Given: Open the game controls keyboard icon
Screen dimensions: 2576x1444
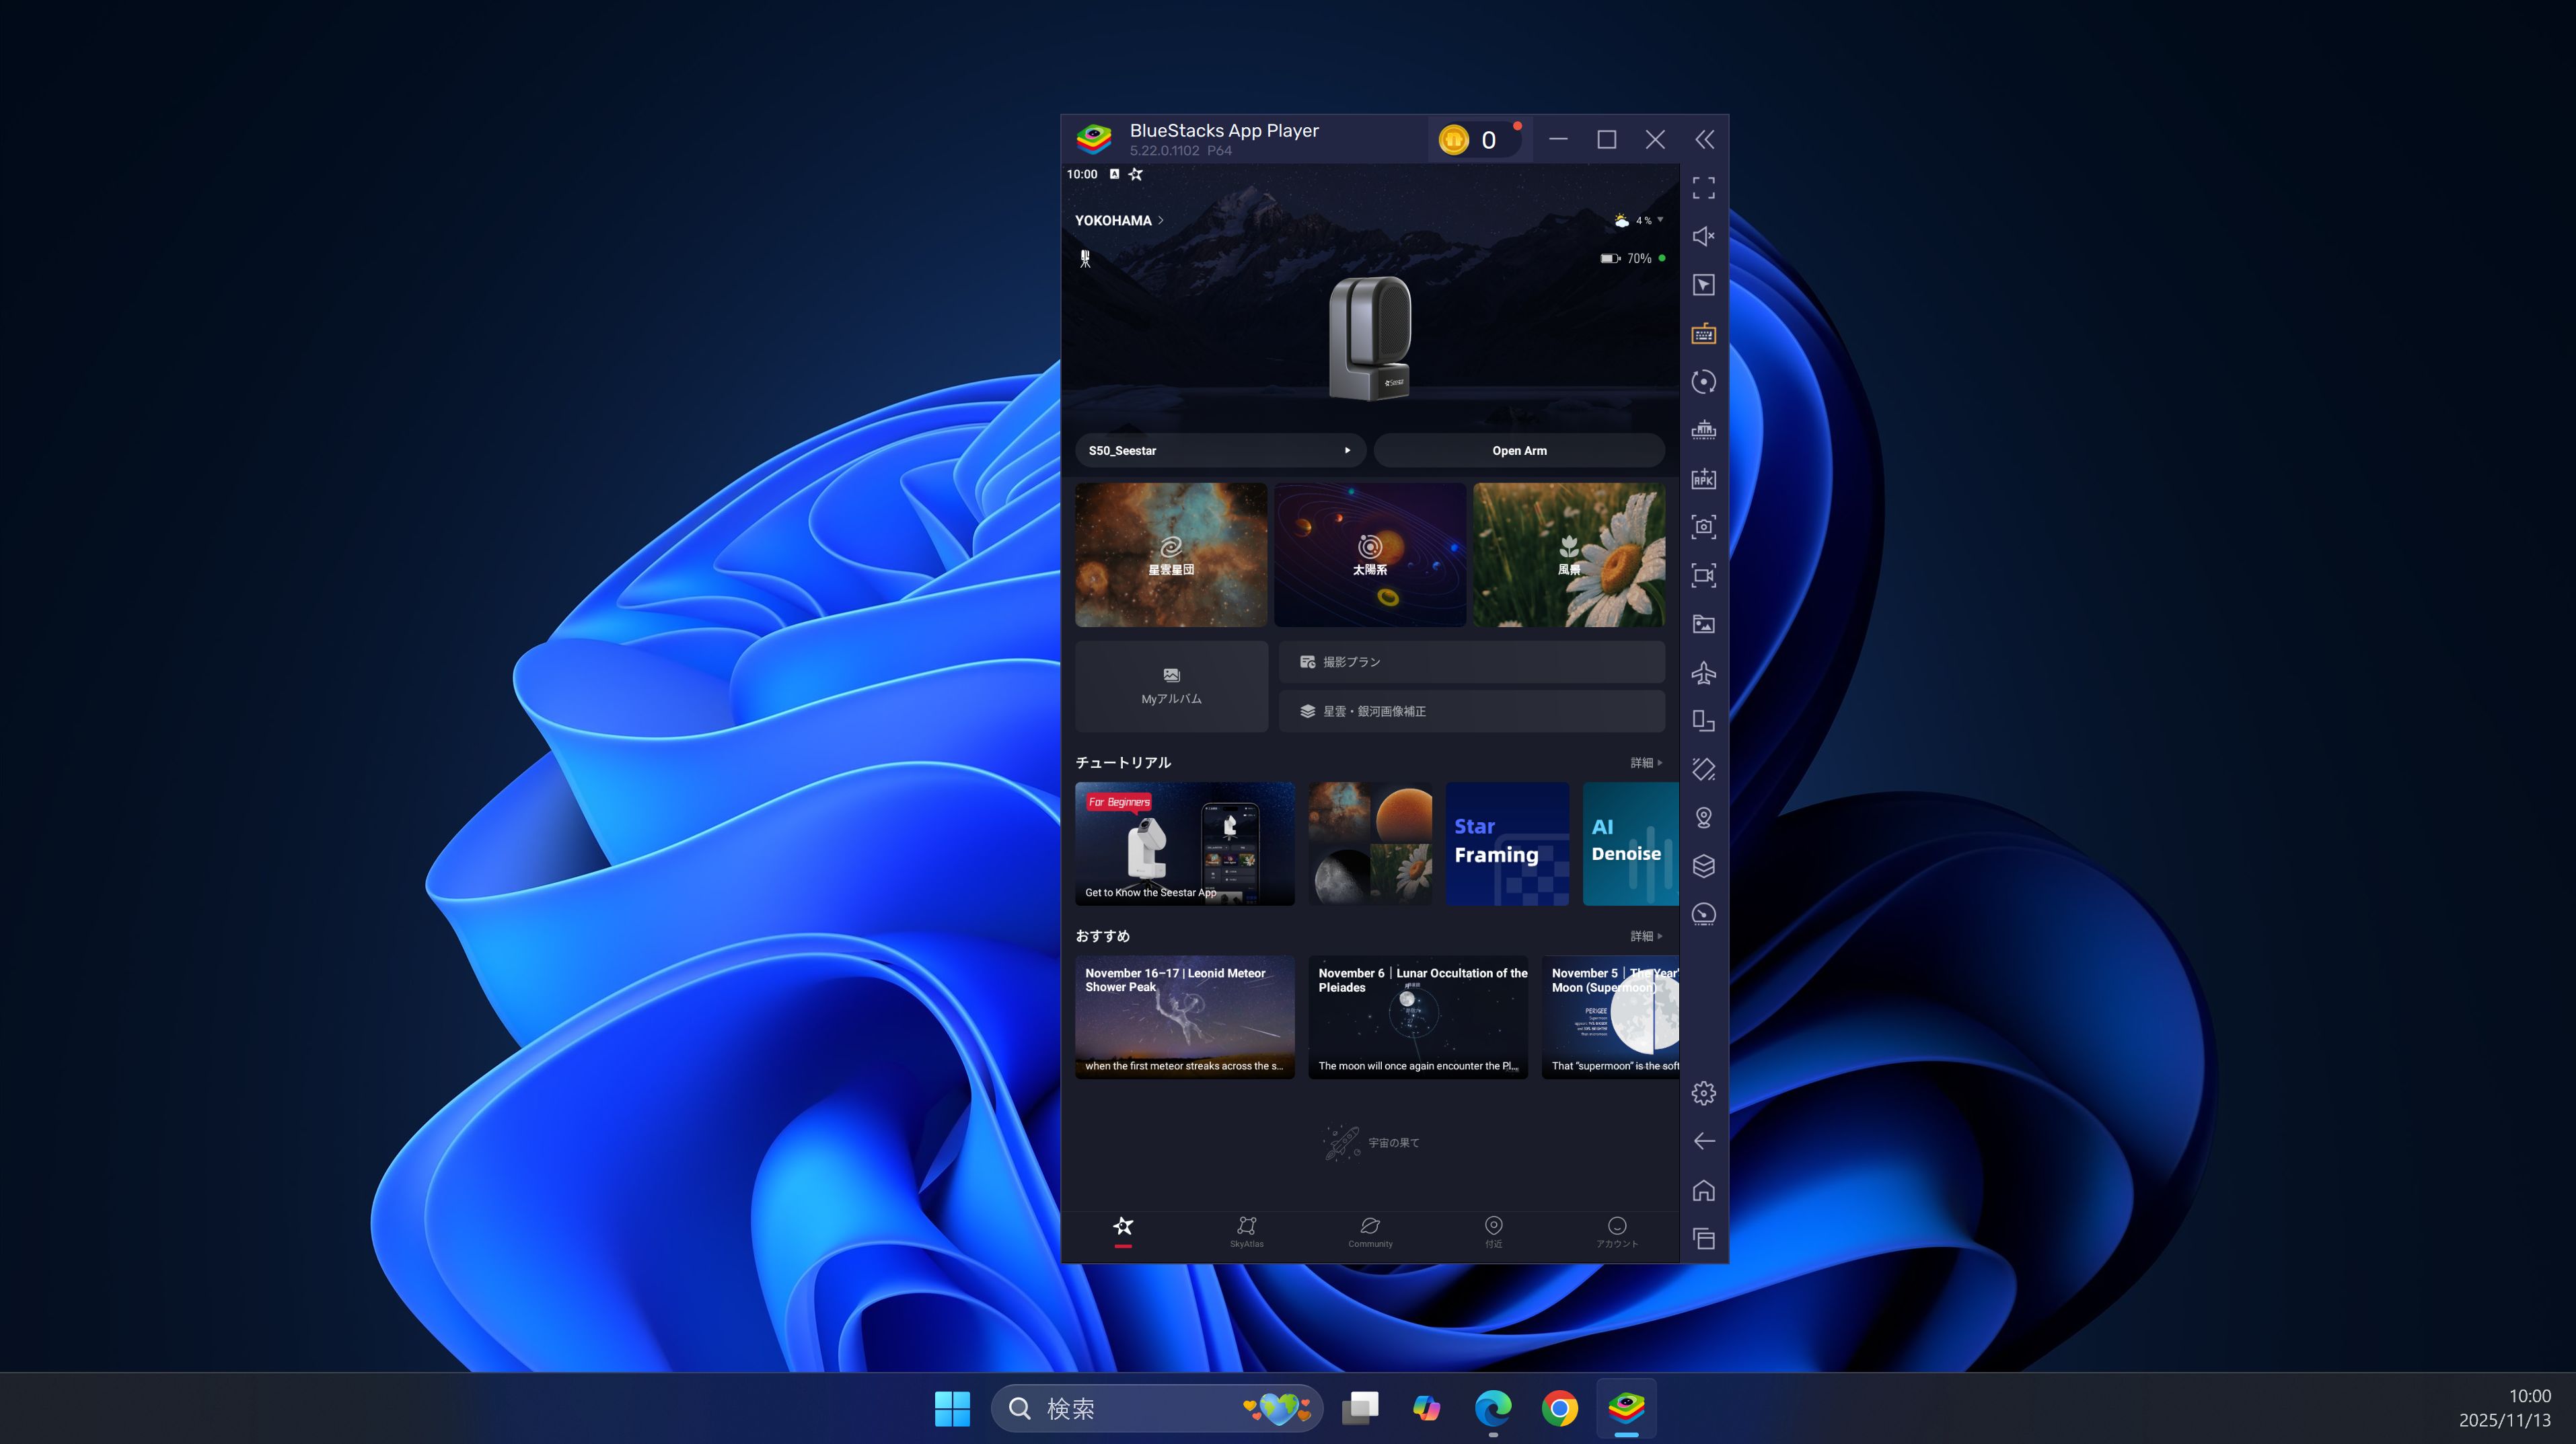Looking at the screenshot, I should pyautogui.click(x=1703, y=333).
